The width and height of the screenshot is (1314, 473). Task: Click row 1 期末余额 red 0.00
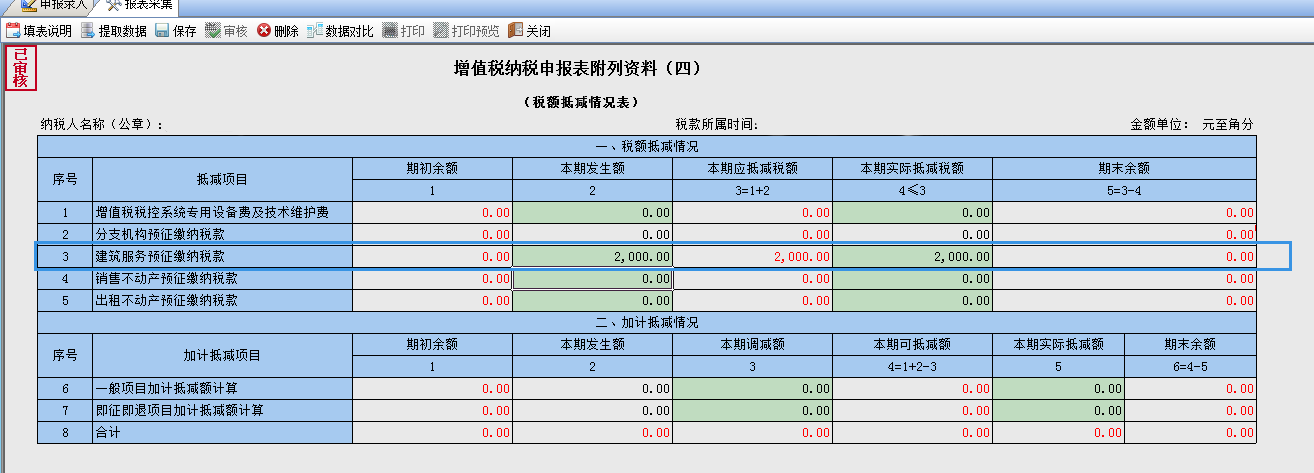(x=1124, y=212)
